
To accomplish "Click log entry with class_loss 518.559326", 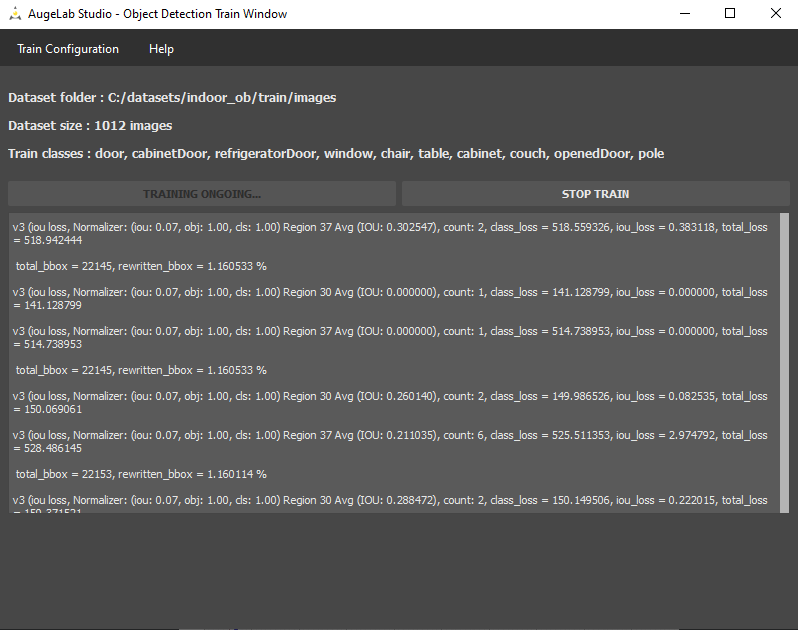I will [390, 233].
